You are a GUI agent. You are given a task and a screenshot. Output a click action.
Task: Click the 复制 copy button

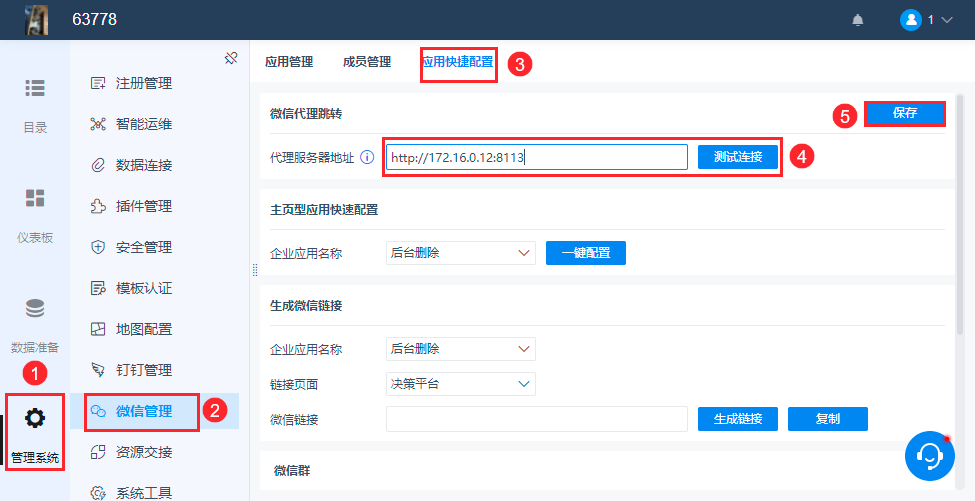[x=828, y=419]
